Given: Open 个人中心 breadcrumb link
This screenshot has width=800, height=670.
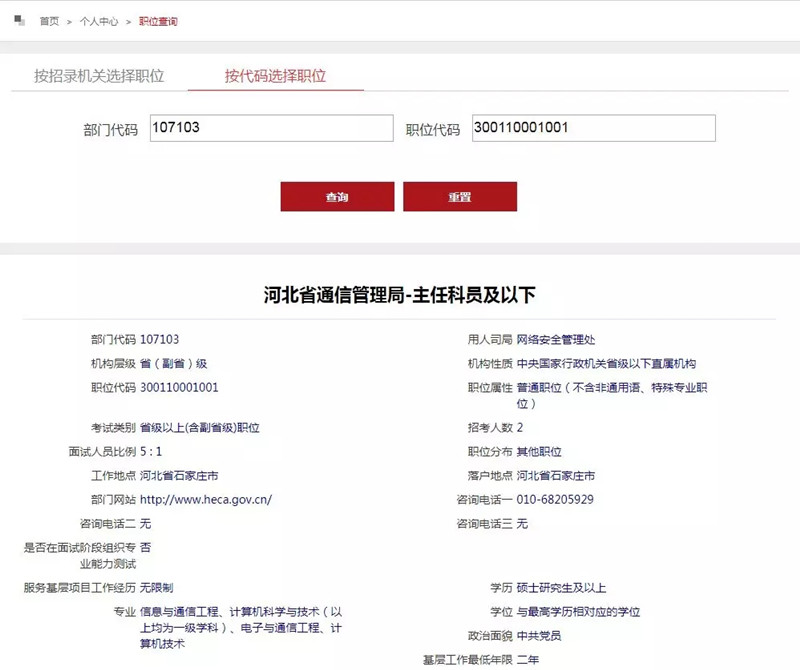Looking at the screenshot, I should tap(99, 21).
